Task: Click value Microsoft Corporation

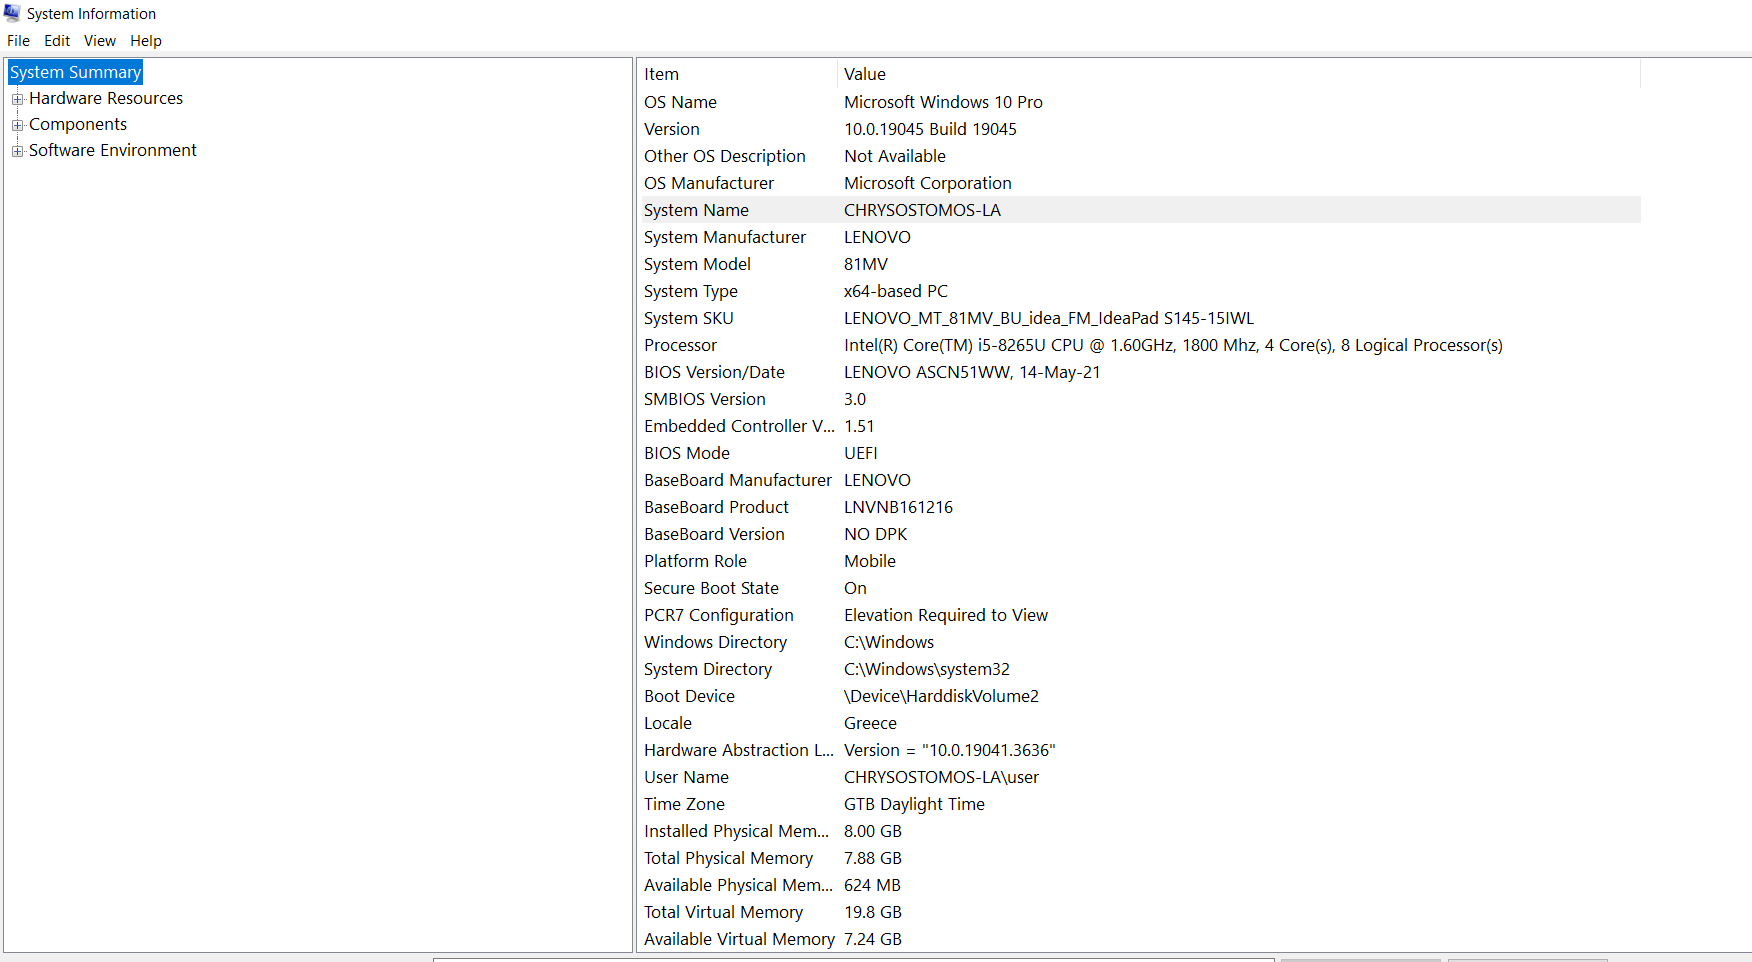Action: 928,183
